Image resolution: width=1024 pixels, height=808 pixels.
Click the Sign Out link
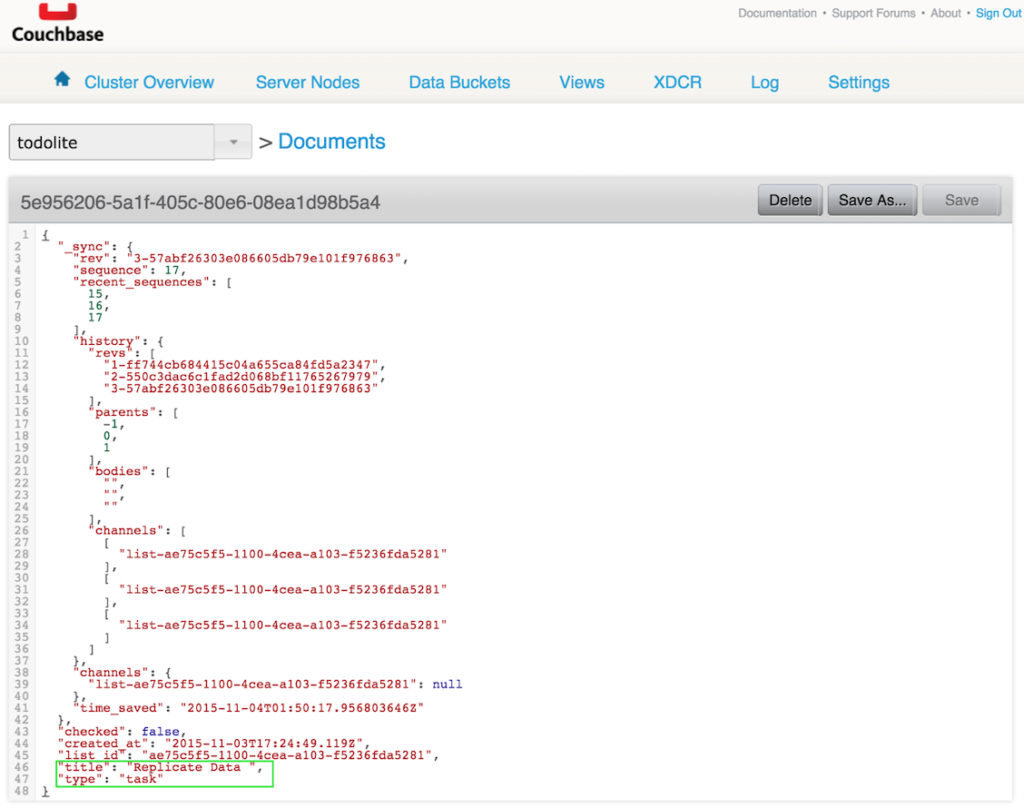(x=997, y=13)
